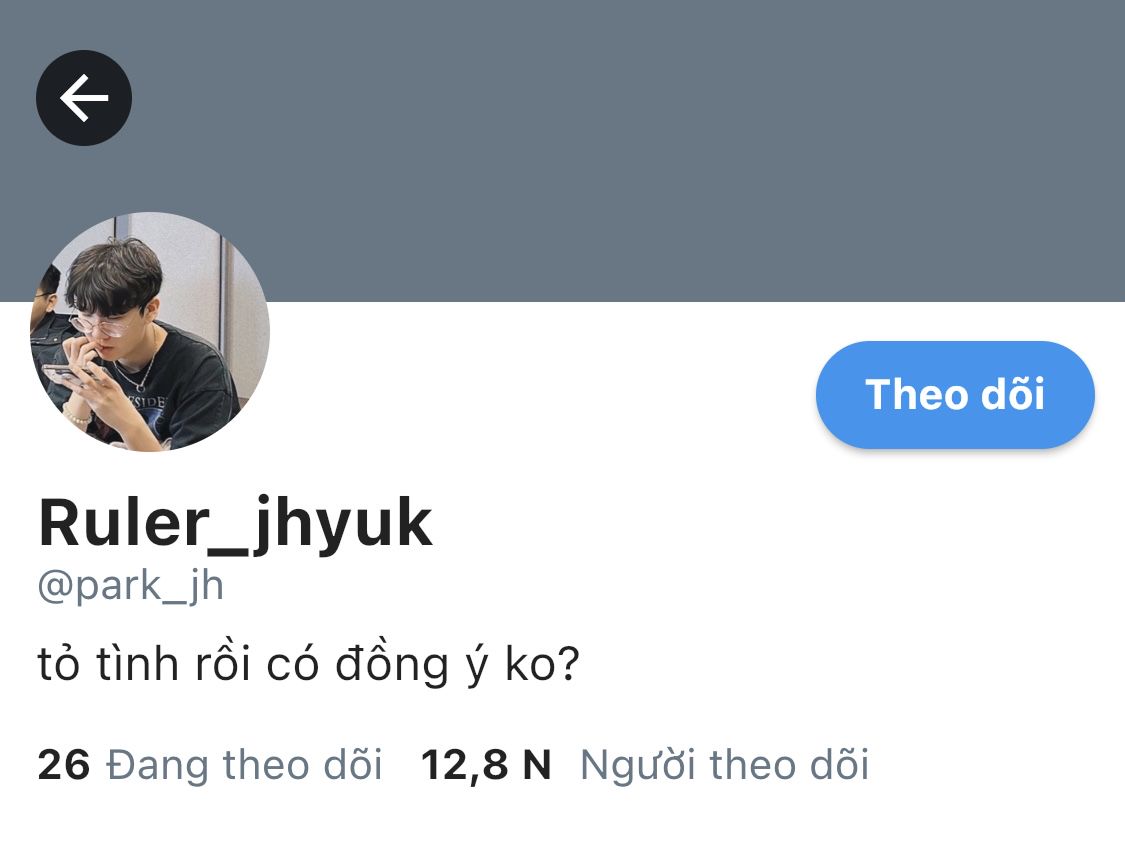Click the 12,8 N followers count

click(486, 765)
